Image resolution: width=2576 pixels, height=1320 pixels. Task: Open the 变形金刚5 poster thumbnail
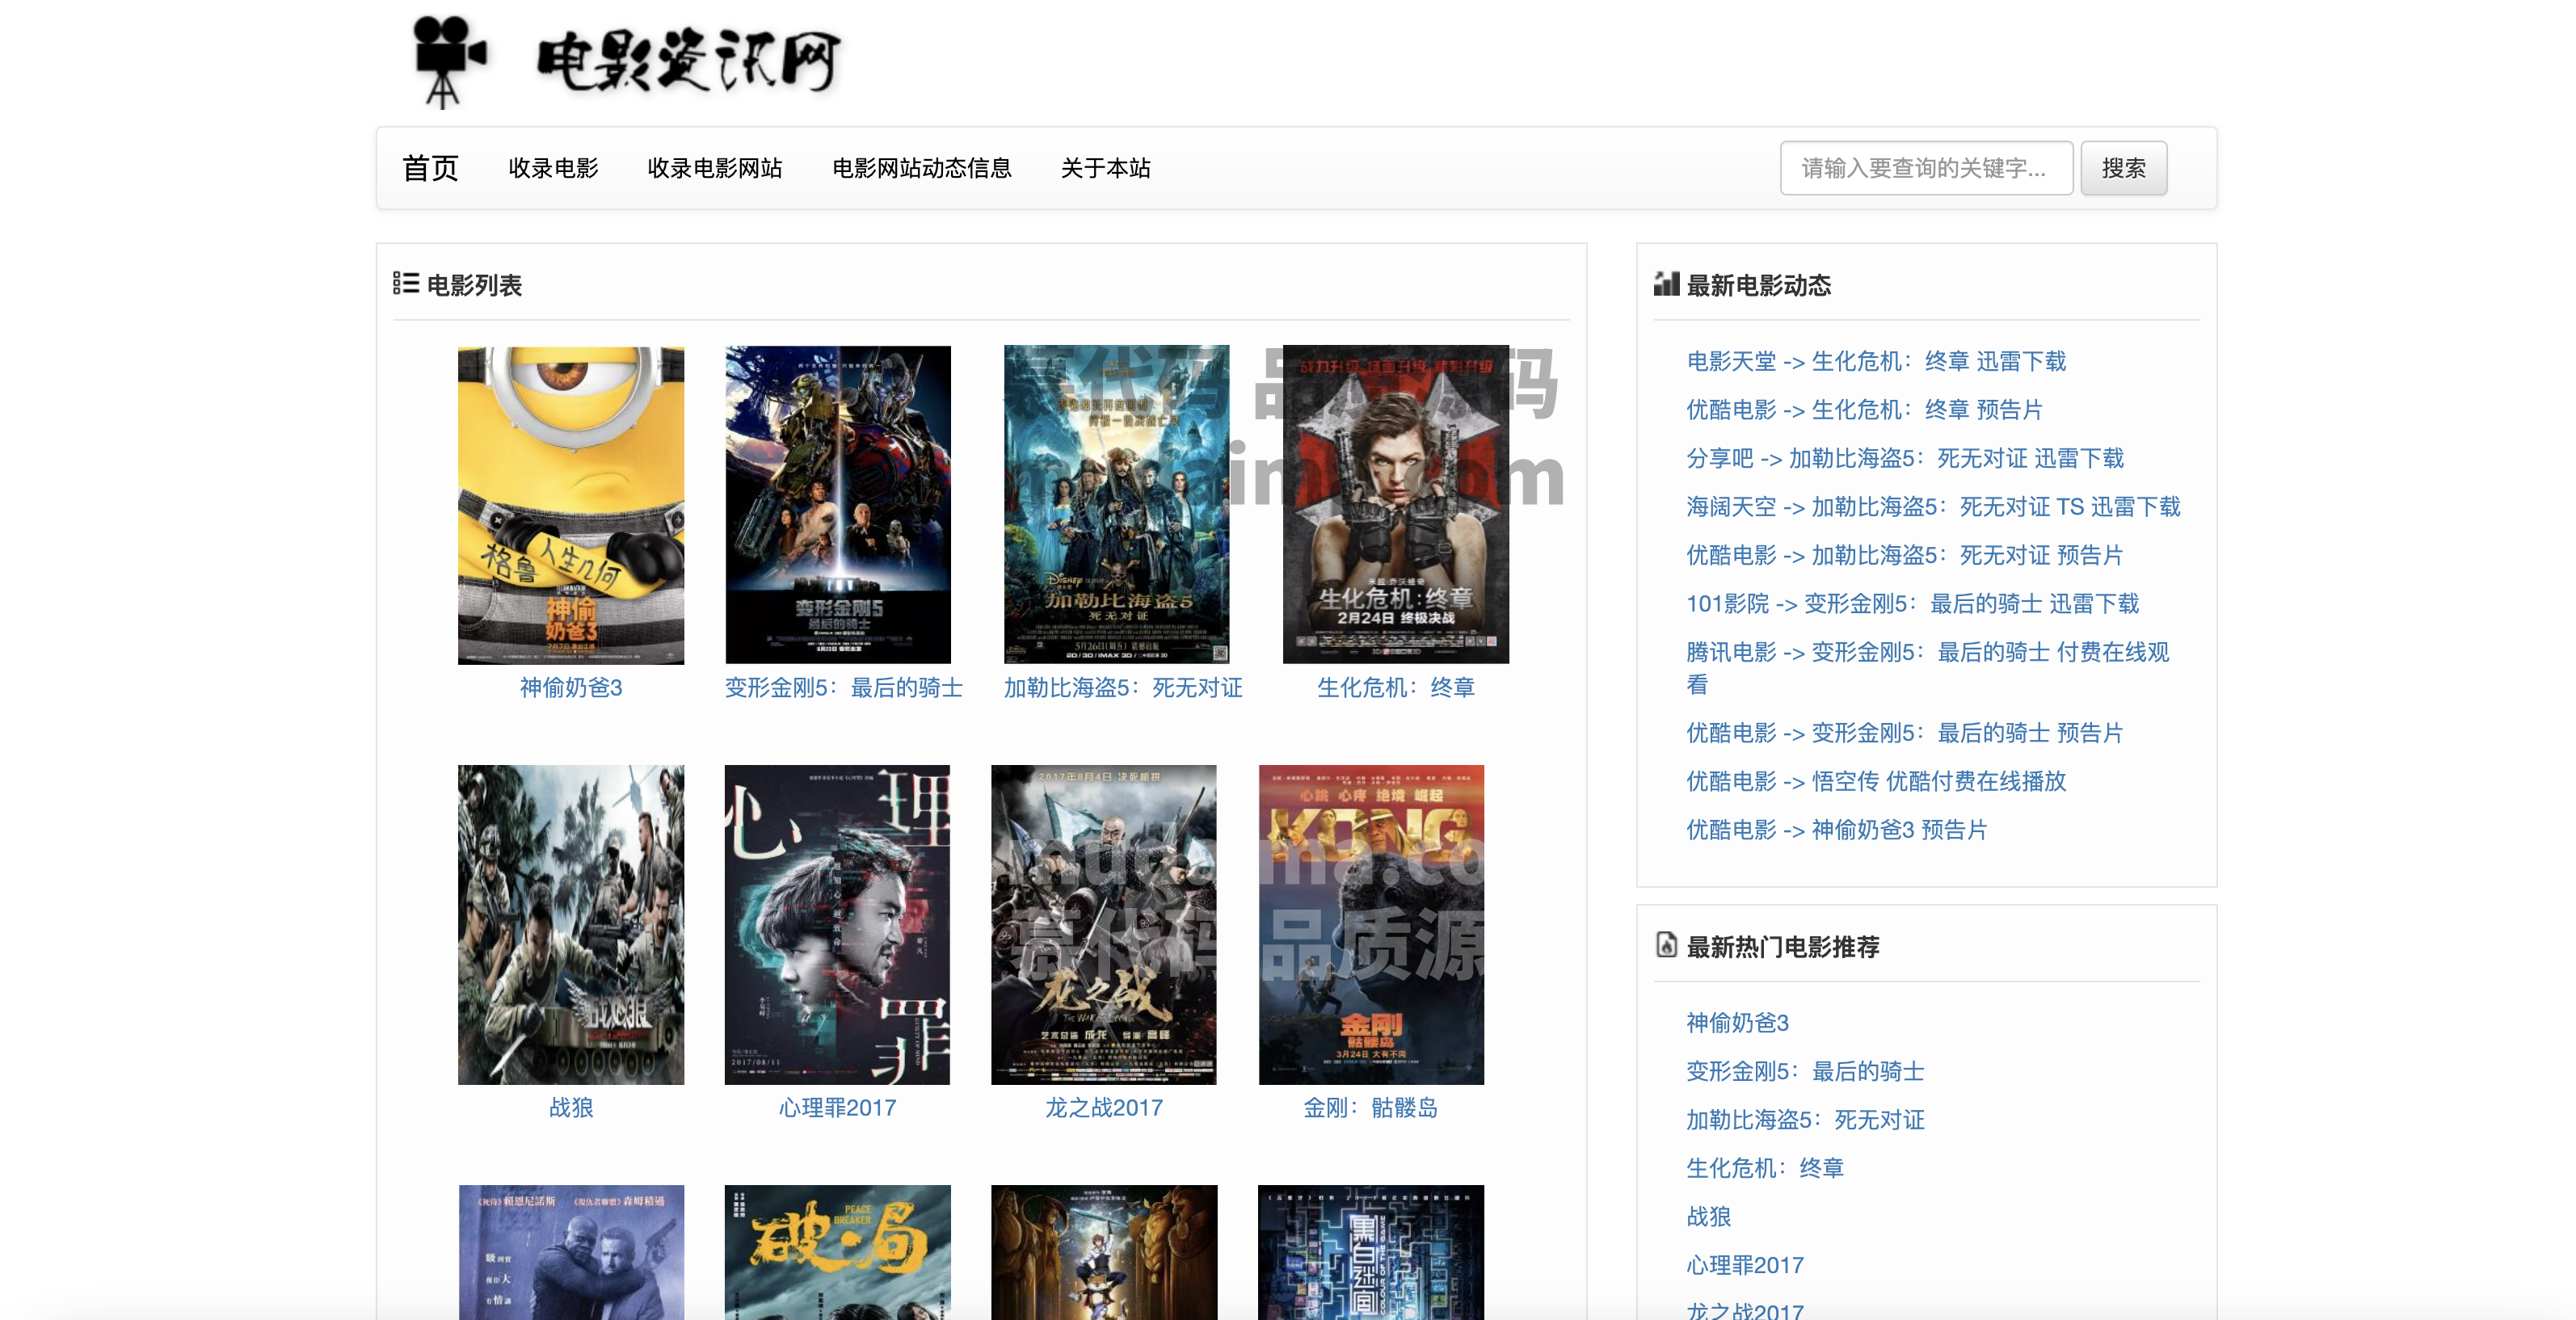pos(838,505)
